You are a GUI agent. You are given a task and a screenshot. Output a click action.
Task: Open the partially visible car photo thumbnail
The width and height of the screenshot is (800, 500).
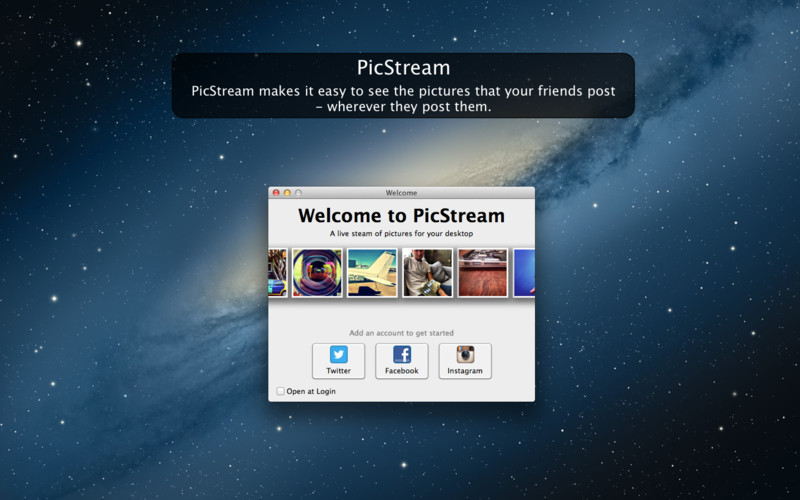(x=278, y=272)
